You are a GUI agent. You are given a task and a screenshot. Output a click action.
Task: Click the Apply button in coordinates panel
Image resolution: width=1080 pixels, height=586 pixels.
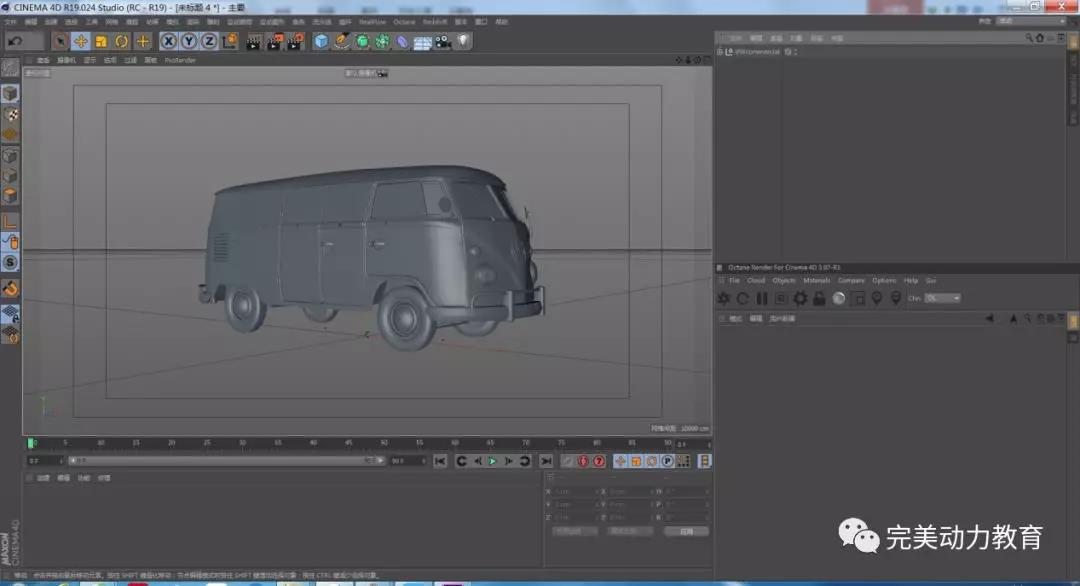(686, 531)
